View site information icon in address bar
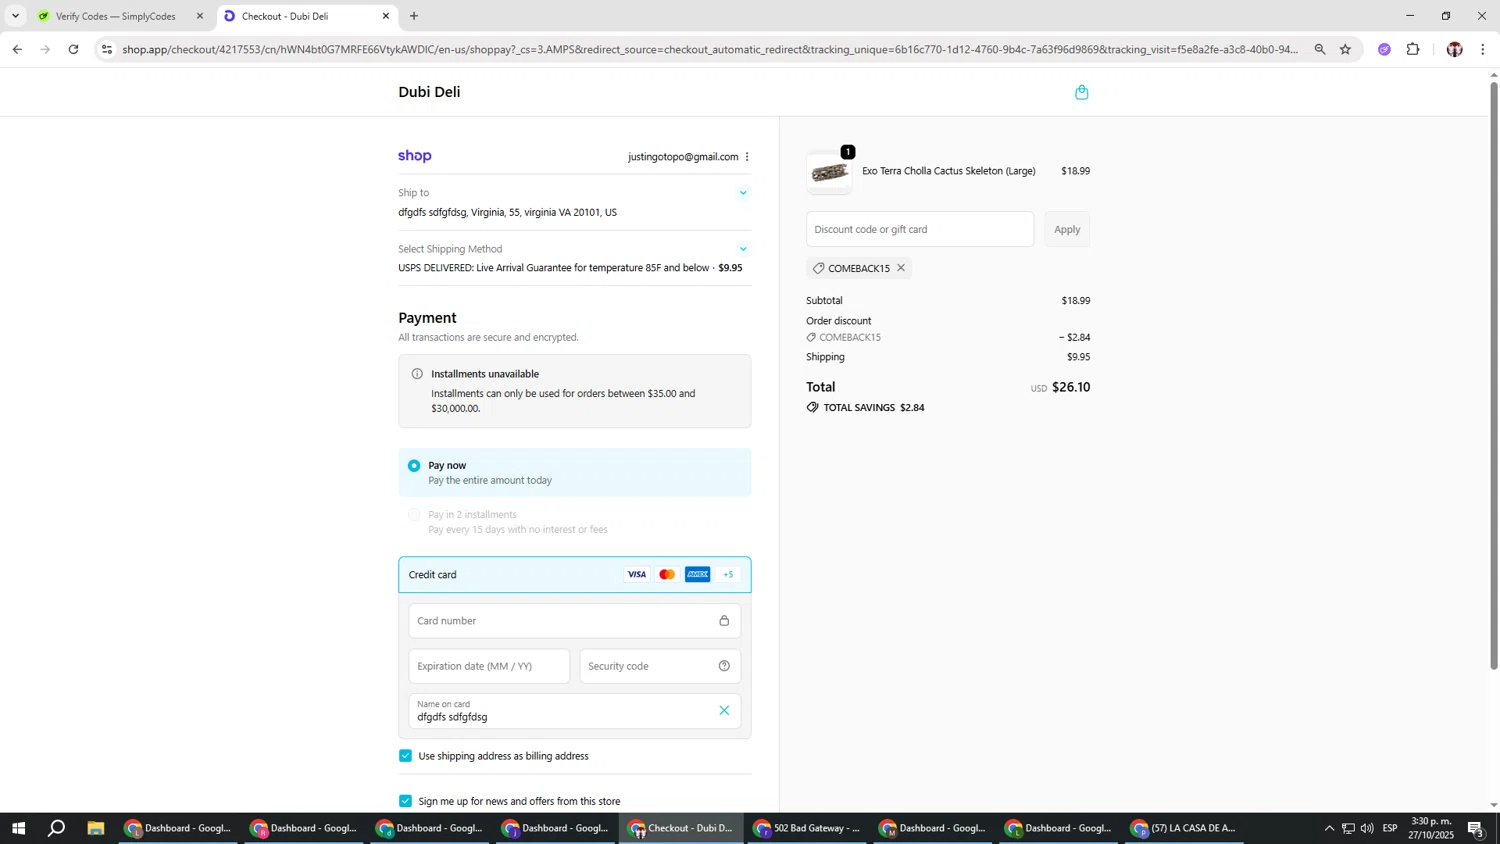1500x844 pixels. click(x=107, y=49)
